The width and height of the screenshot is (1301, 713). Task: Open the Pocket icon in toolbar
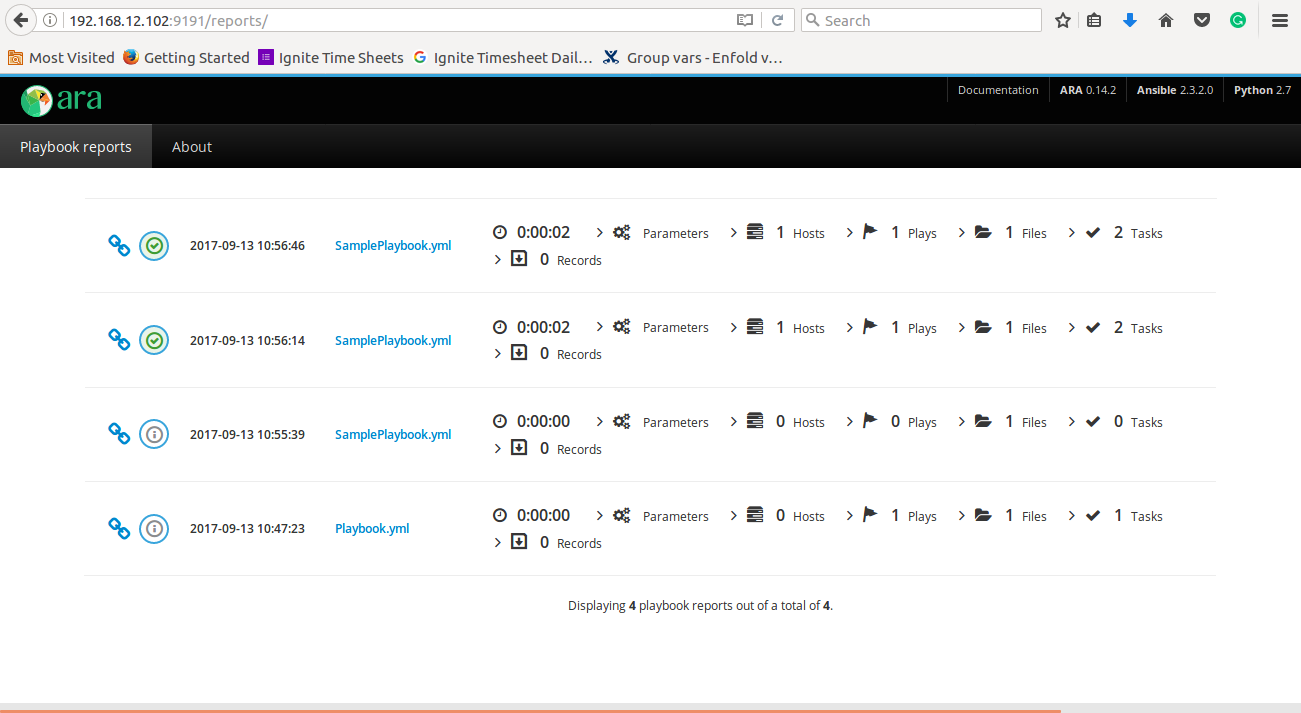[x=1202, y=20]
